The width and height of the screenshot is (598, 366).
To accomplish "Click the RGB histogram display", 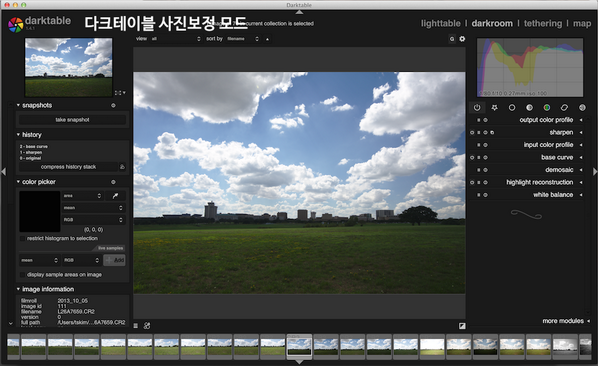I will [x=530, y=67].
